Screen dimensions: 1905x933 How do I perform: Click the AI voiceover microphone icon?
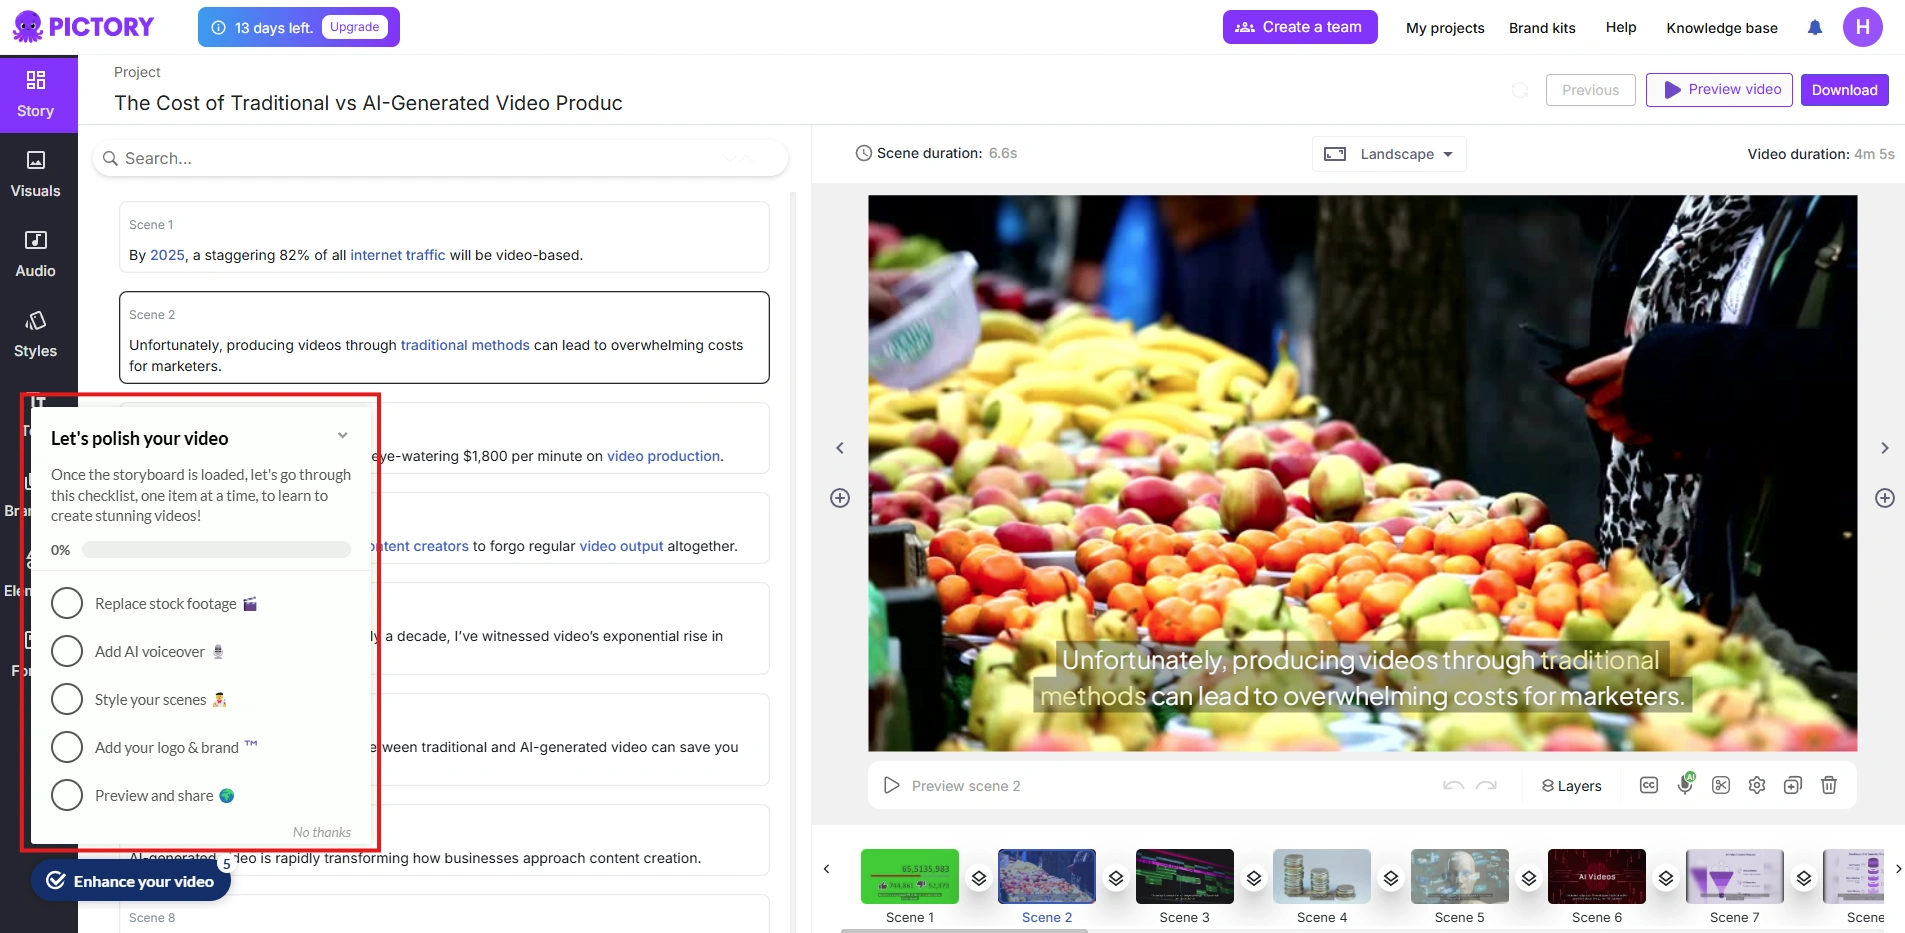[1685, 784]
